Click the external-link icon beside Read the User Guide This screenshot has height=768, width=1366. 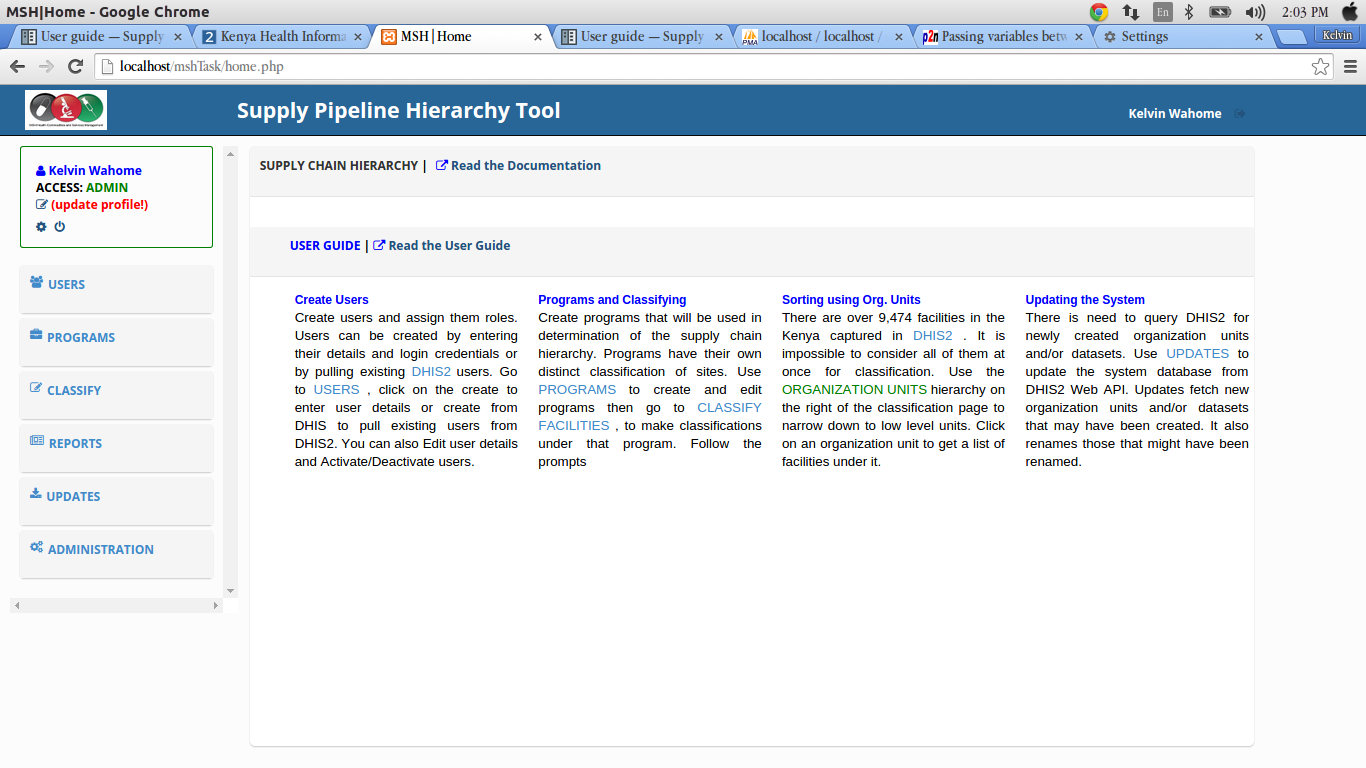(379, 246)
